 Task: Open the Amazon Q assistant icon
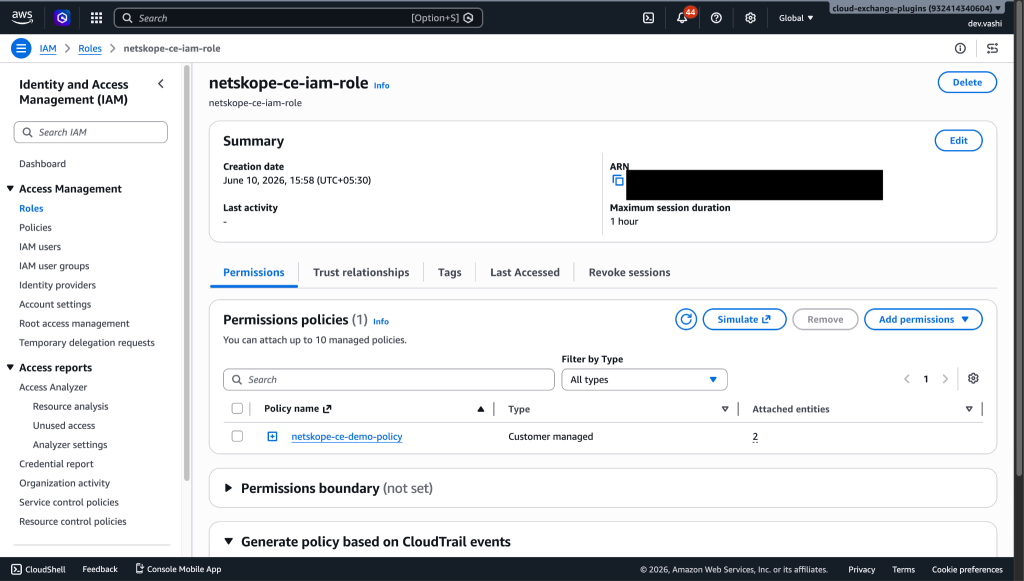click(62, 18)
